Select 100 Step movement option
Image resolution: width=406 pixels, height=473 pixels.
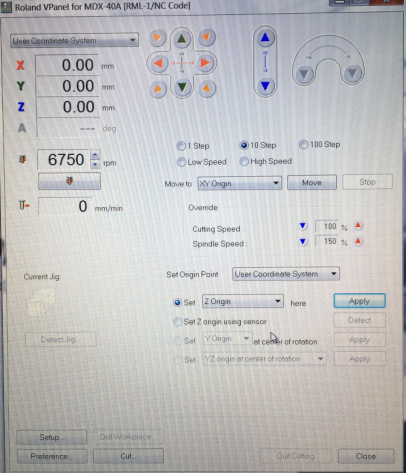320,145
